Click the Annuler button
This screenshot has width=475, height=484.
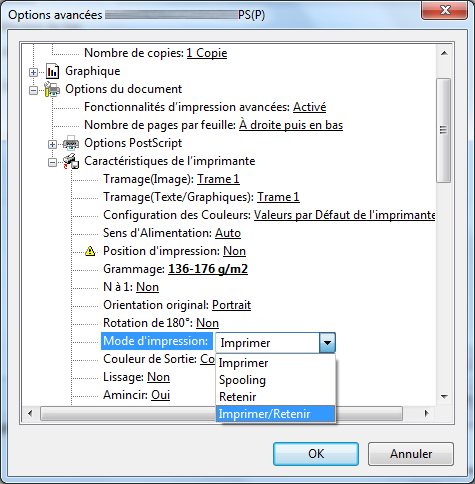411,454
